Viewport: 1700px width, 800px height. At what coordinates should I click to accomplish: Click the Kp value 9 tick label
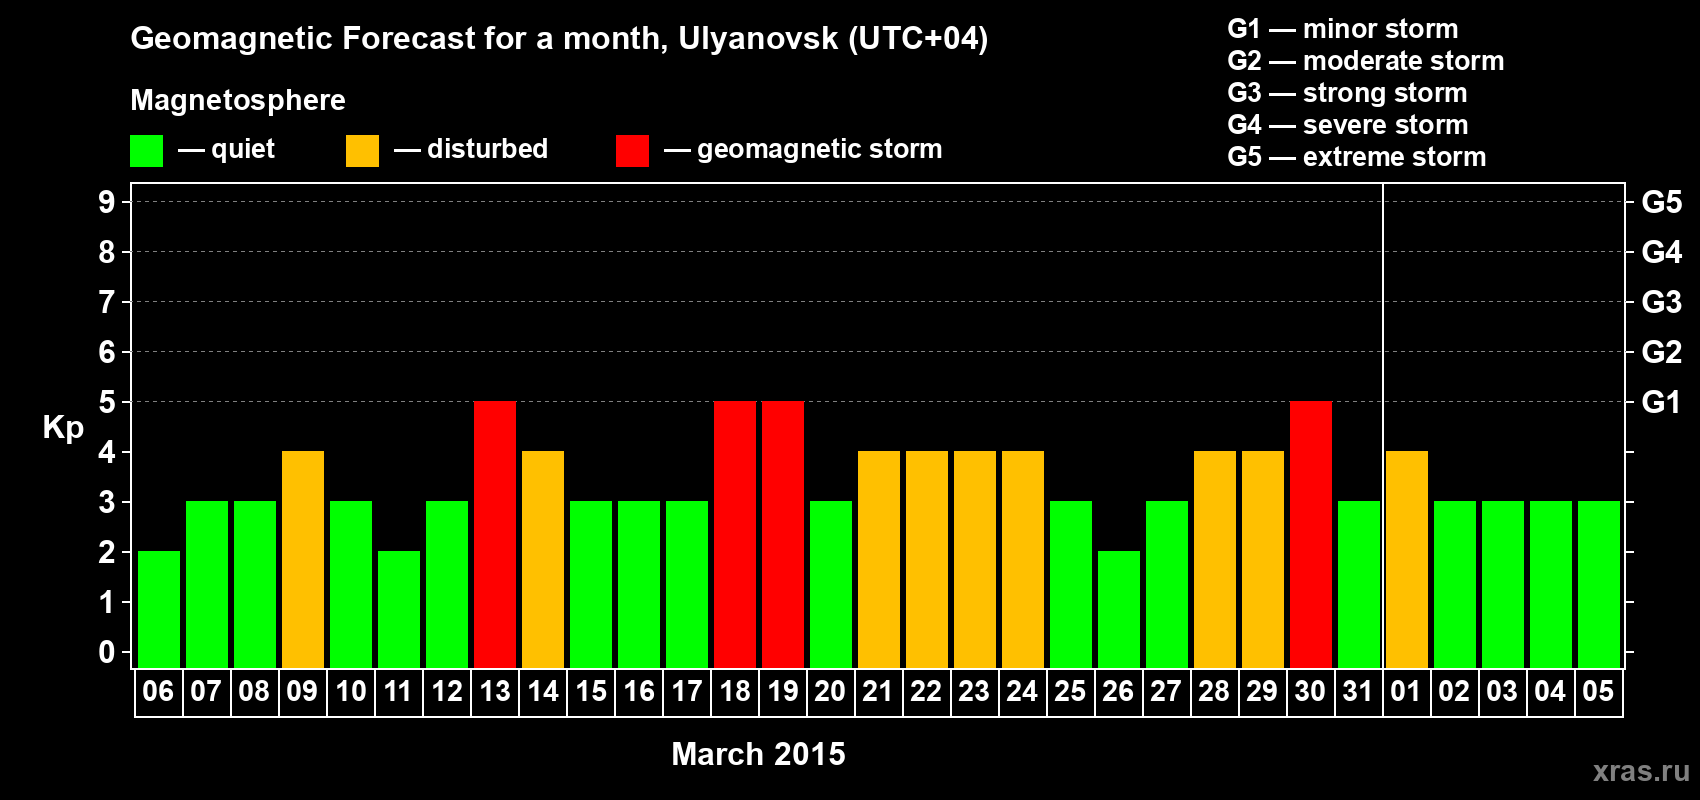click(107, 202)
